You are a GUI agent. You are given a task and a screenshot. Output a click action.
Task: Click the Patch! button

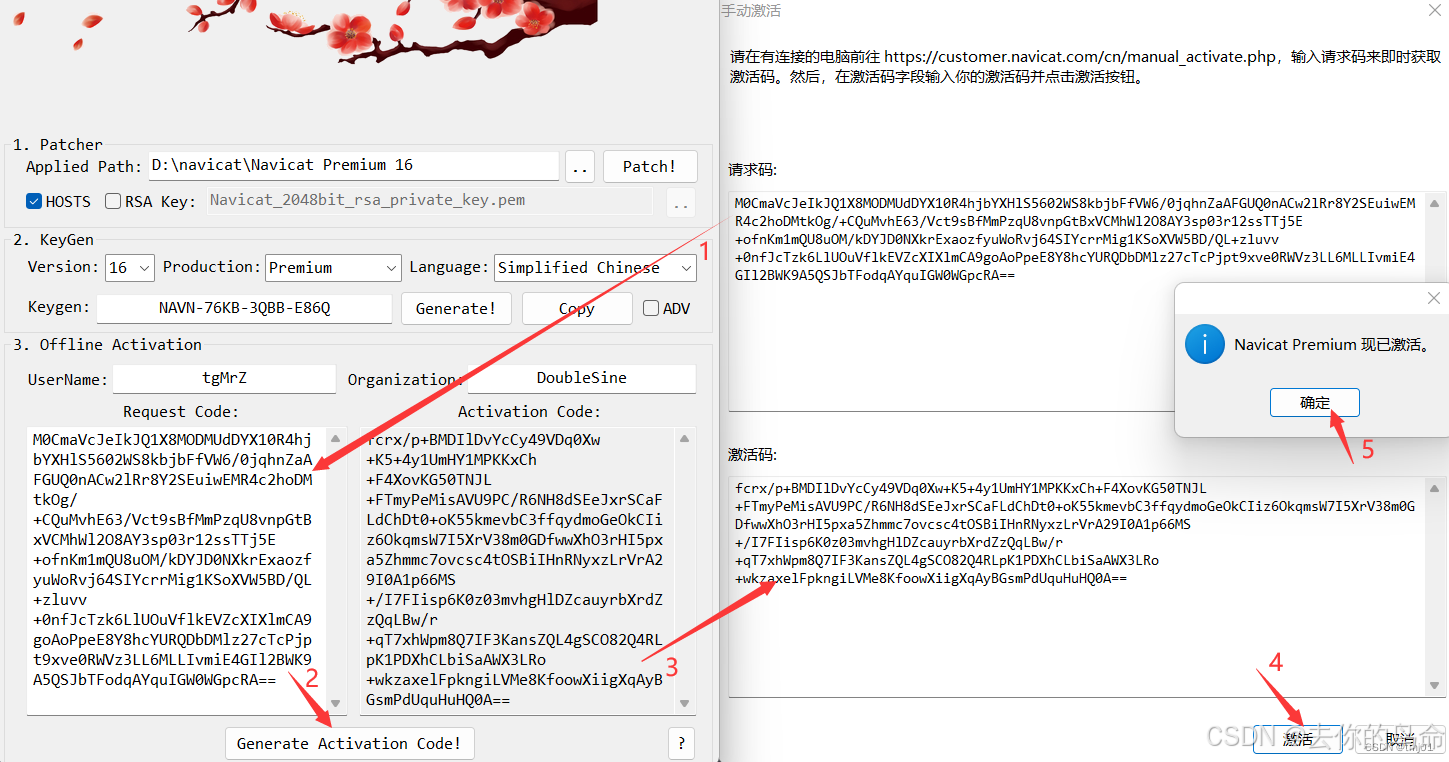(x=650, y=166)
